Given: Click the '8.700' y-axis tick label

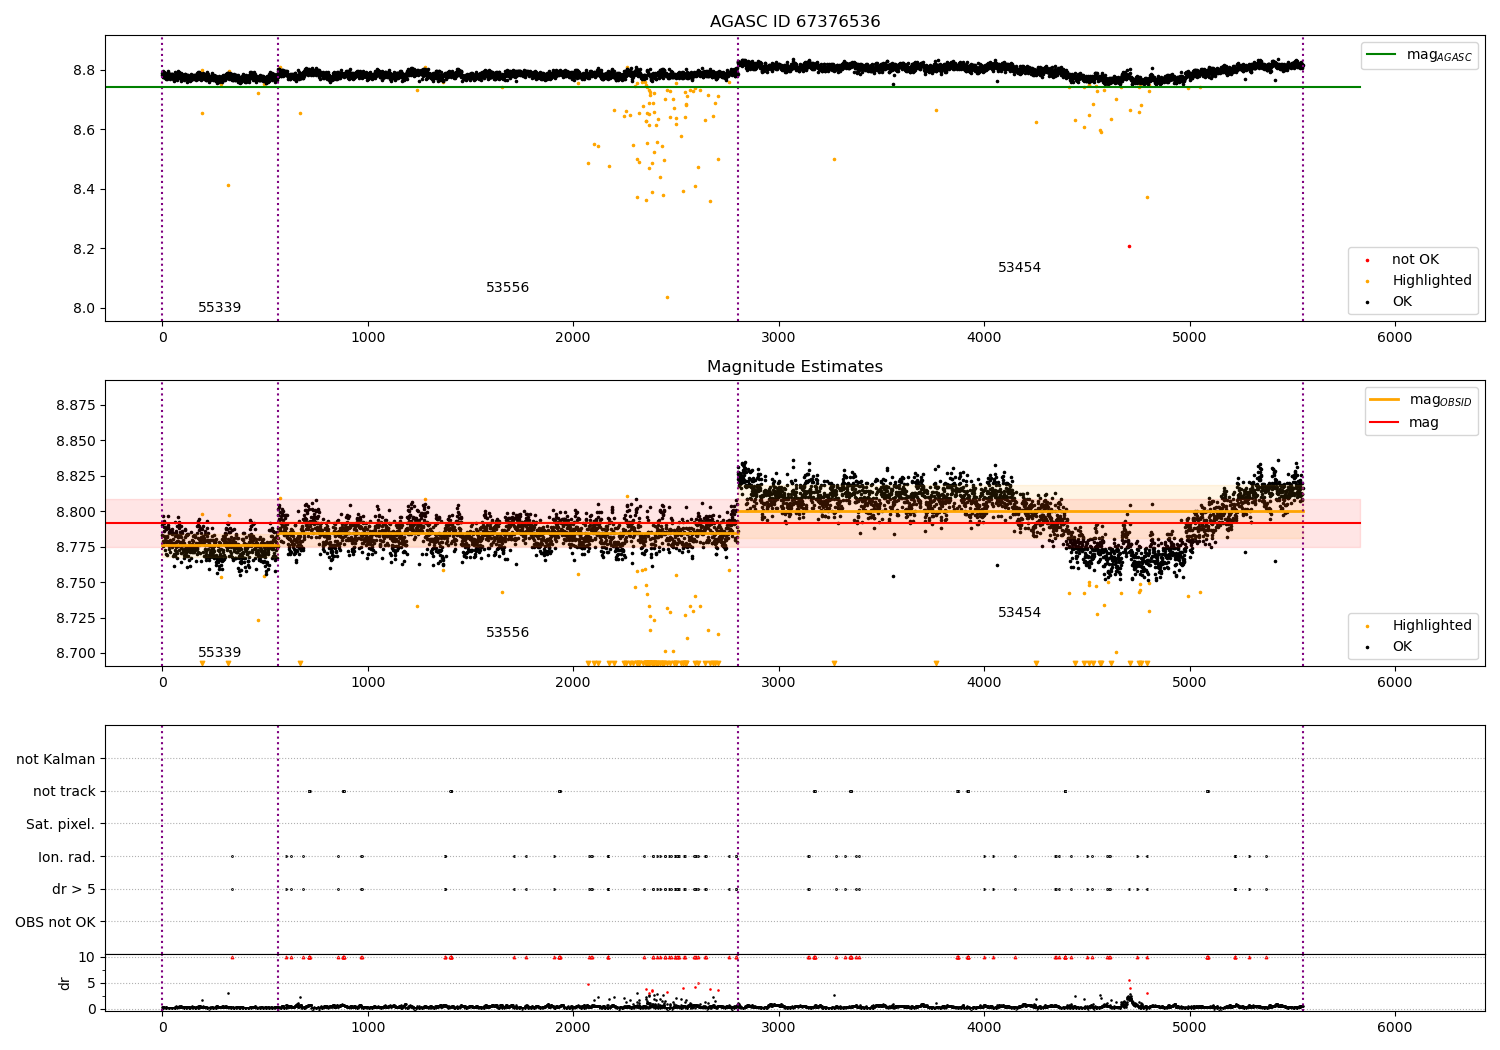Looking at the screenshot, I should click(75, 654).
